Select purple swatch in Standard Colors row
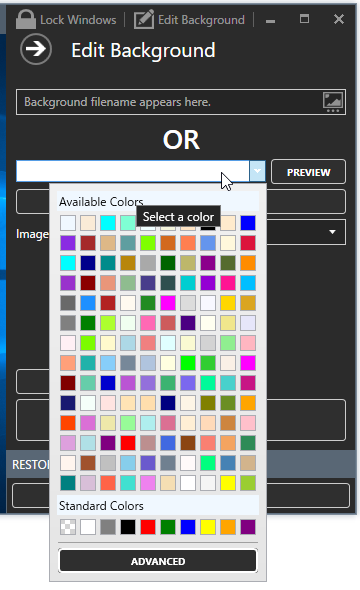The image size is (360, 590). click(x=248, y=527)
